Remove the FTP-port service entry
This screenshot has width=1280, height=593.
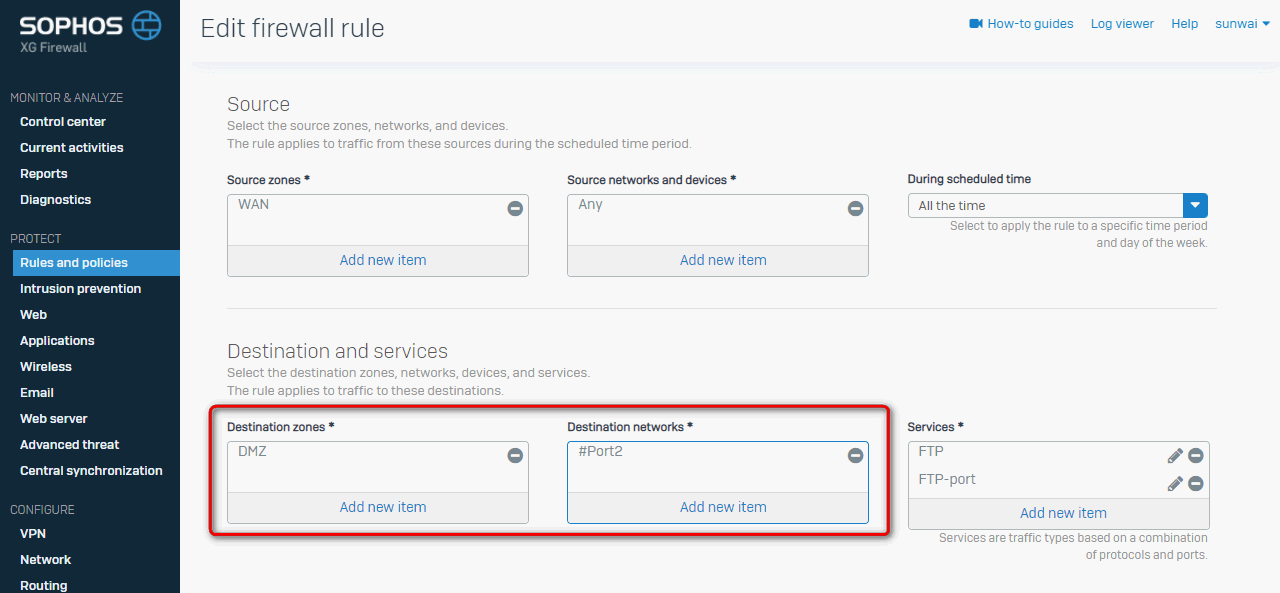pos(1196,484)
